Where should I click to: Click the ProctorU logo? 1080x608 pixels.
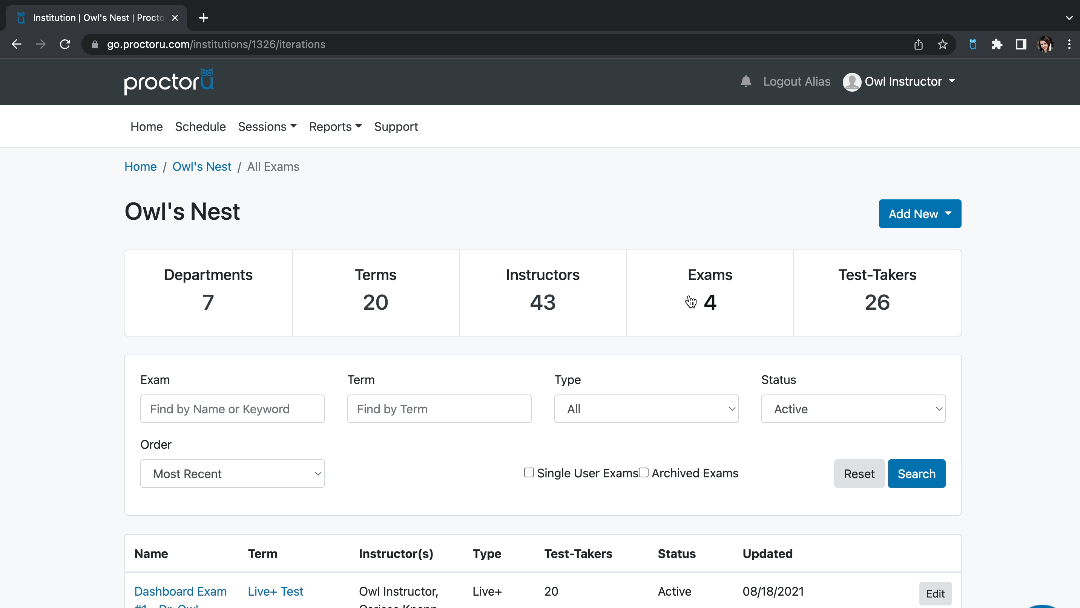168,81
